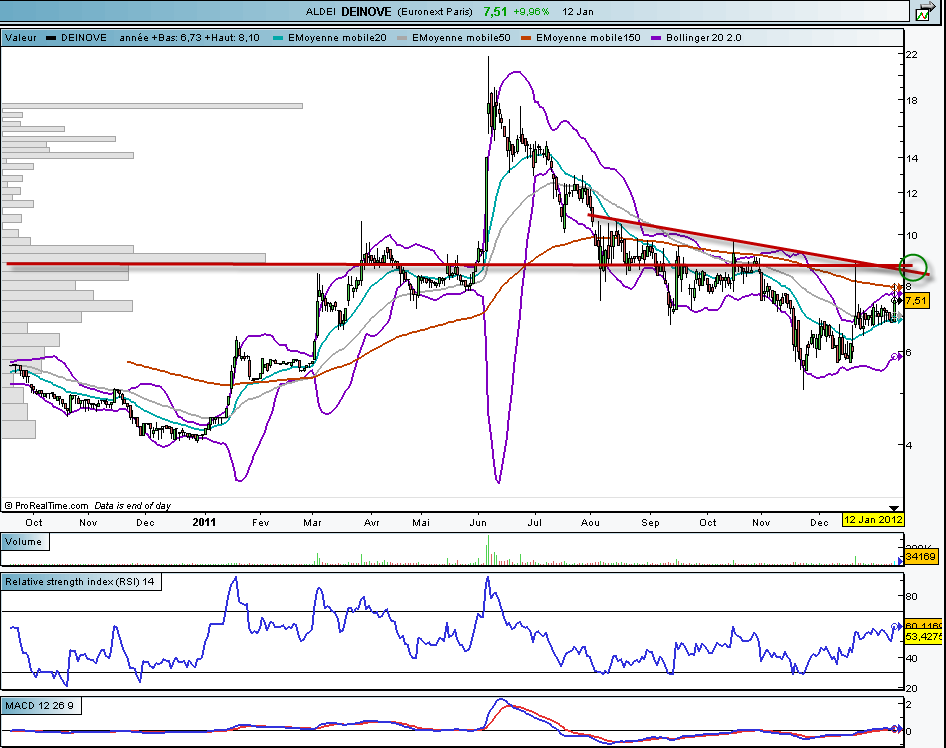The width and height of the screenshot is (946, 748).
Task: Click the chart icon in top-right corner
Action: (924, 12)
